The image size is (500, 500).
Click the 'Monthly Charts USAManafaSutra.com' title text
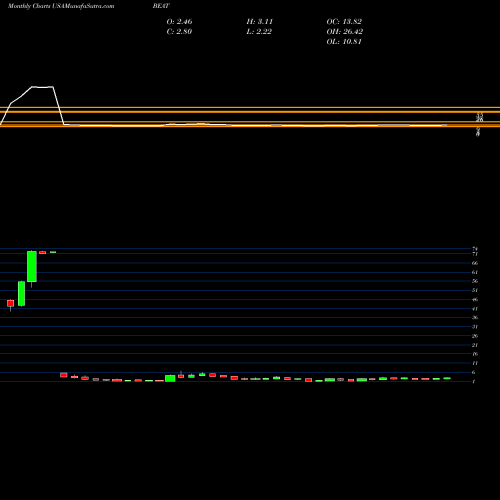tap(61, 6)
